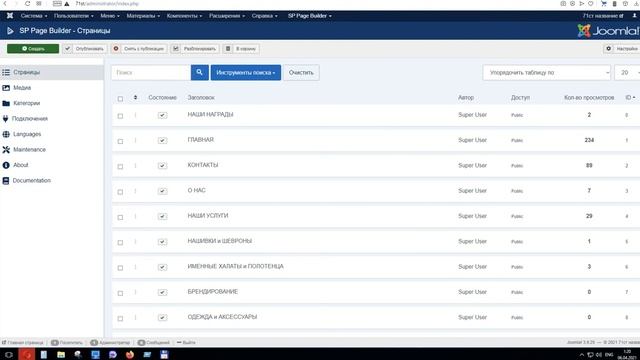The width and height of the screenshot is (640, 360).
Task: Select the О НАС row checkbox
Action: [120, 192]
